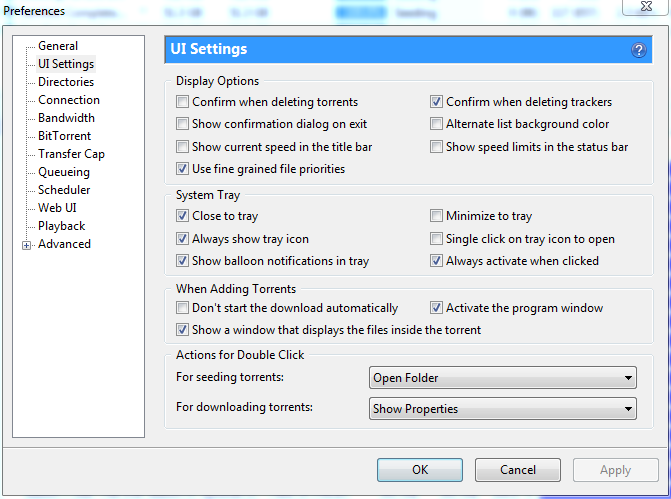Open the Bandwidth settings page

point(66,118)
